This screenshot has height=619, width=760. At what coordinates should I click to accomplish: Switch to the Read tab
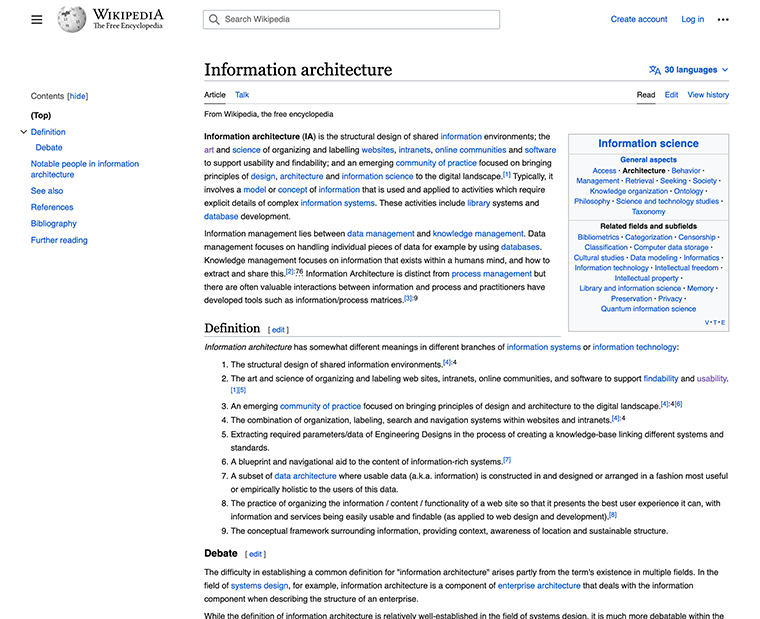click(646, 95)
